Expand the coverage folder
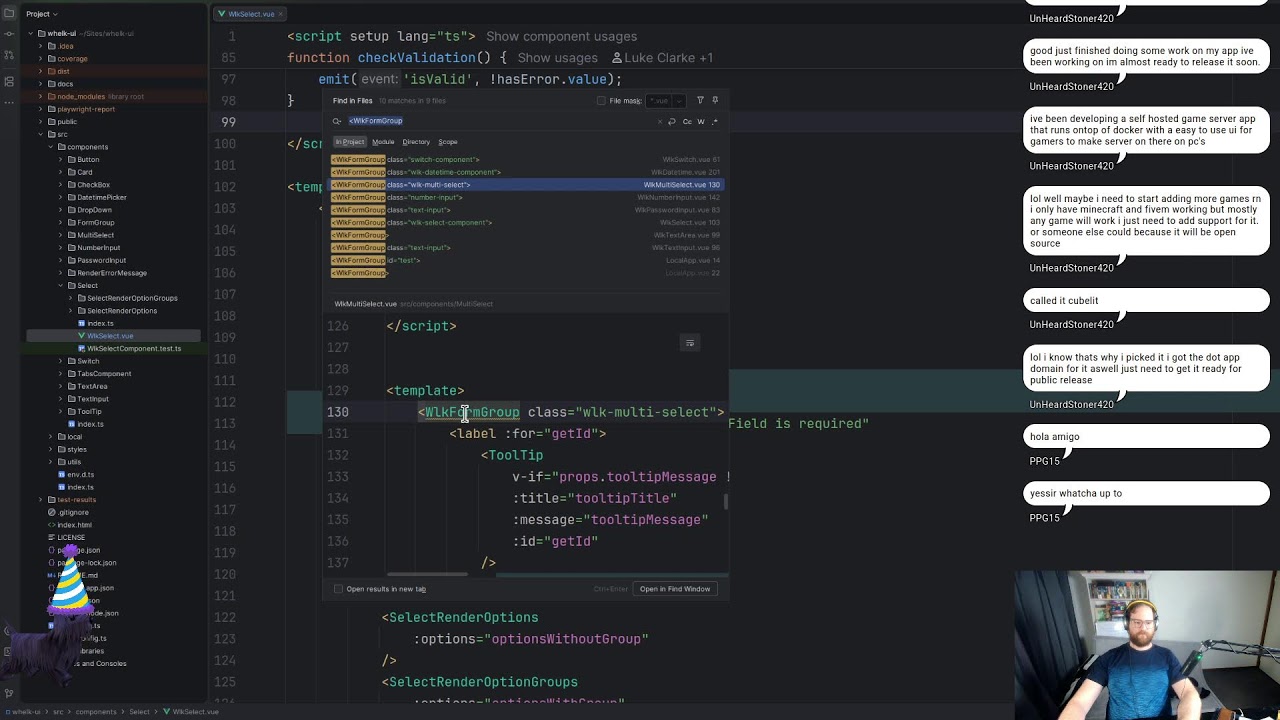Screen dimensions: 1280x720 [41, 59]
